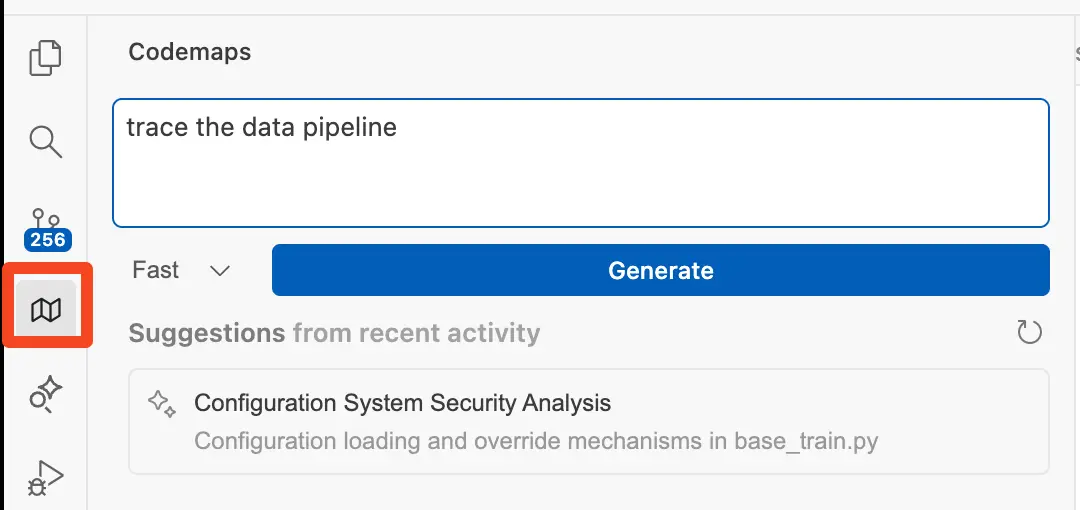Open the Search view in the sidebar
Viewport: 1080px width, 510px height.
click(x=46, y=141)
